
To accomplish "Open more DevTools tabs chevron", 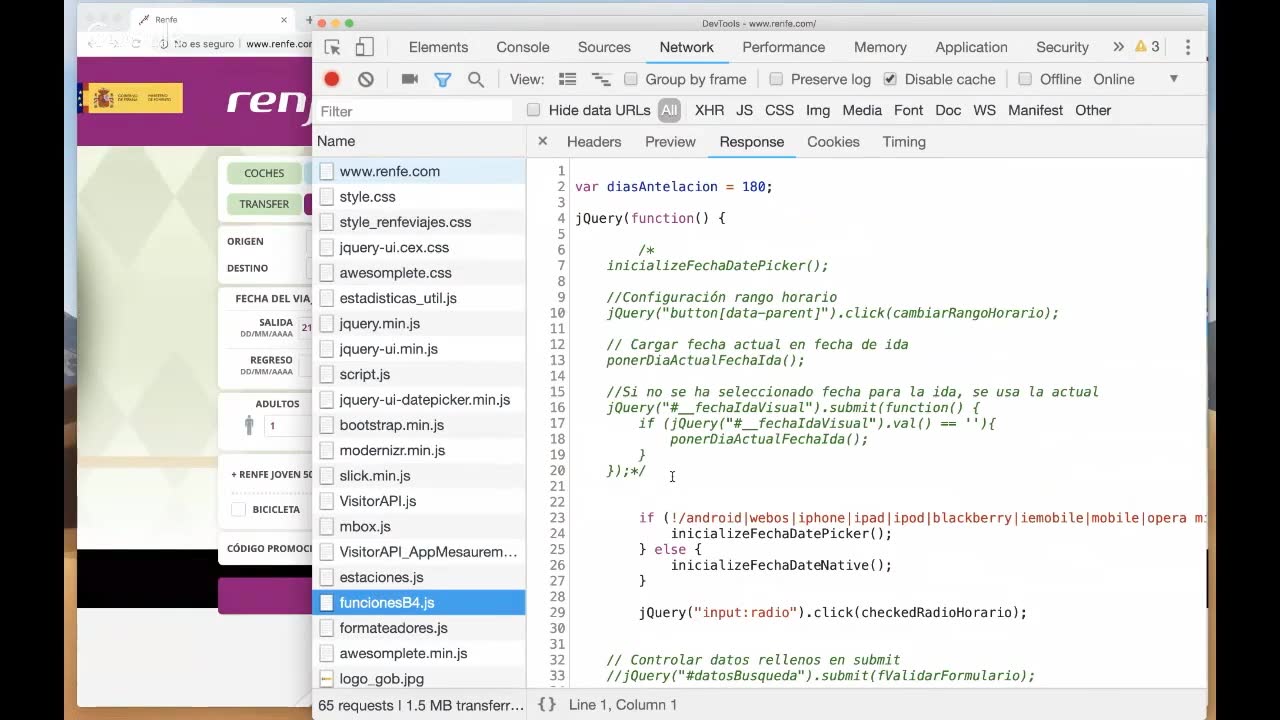I will pos(1118,47).
